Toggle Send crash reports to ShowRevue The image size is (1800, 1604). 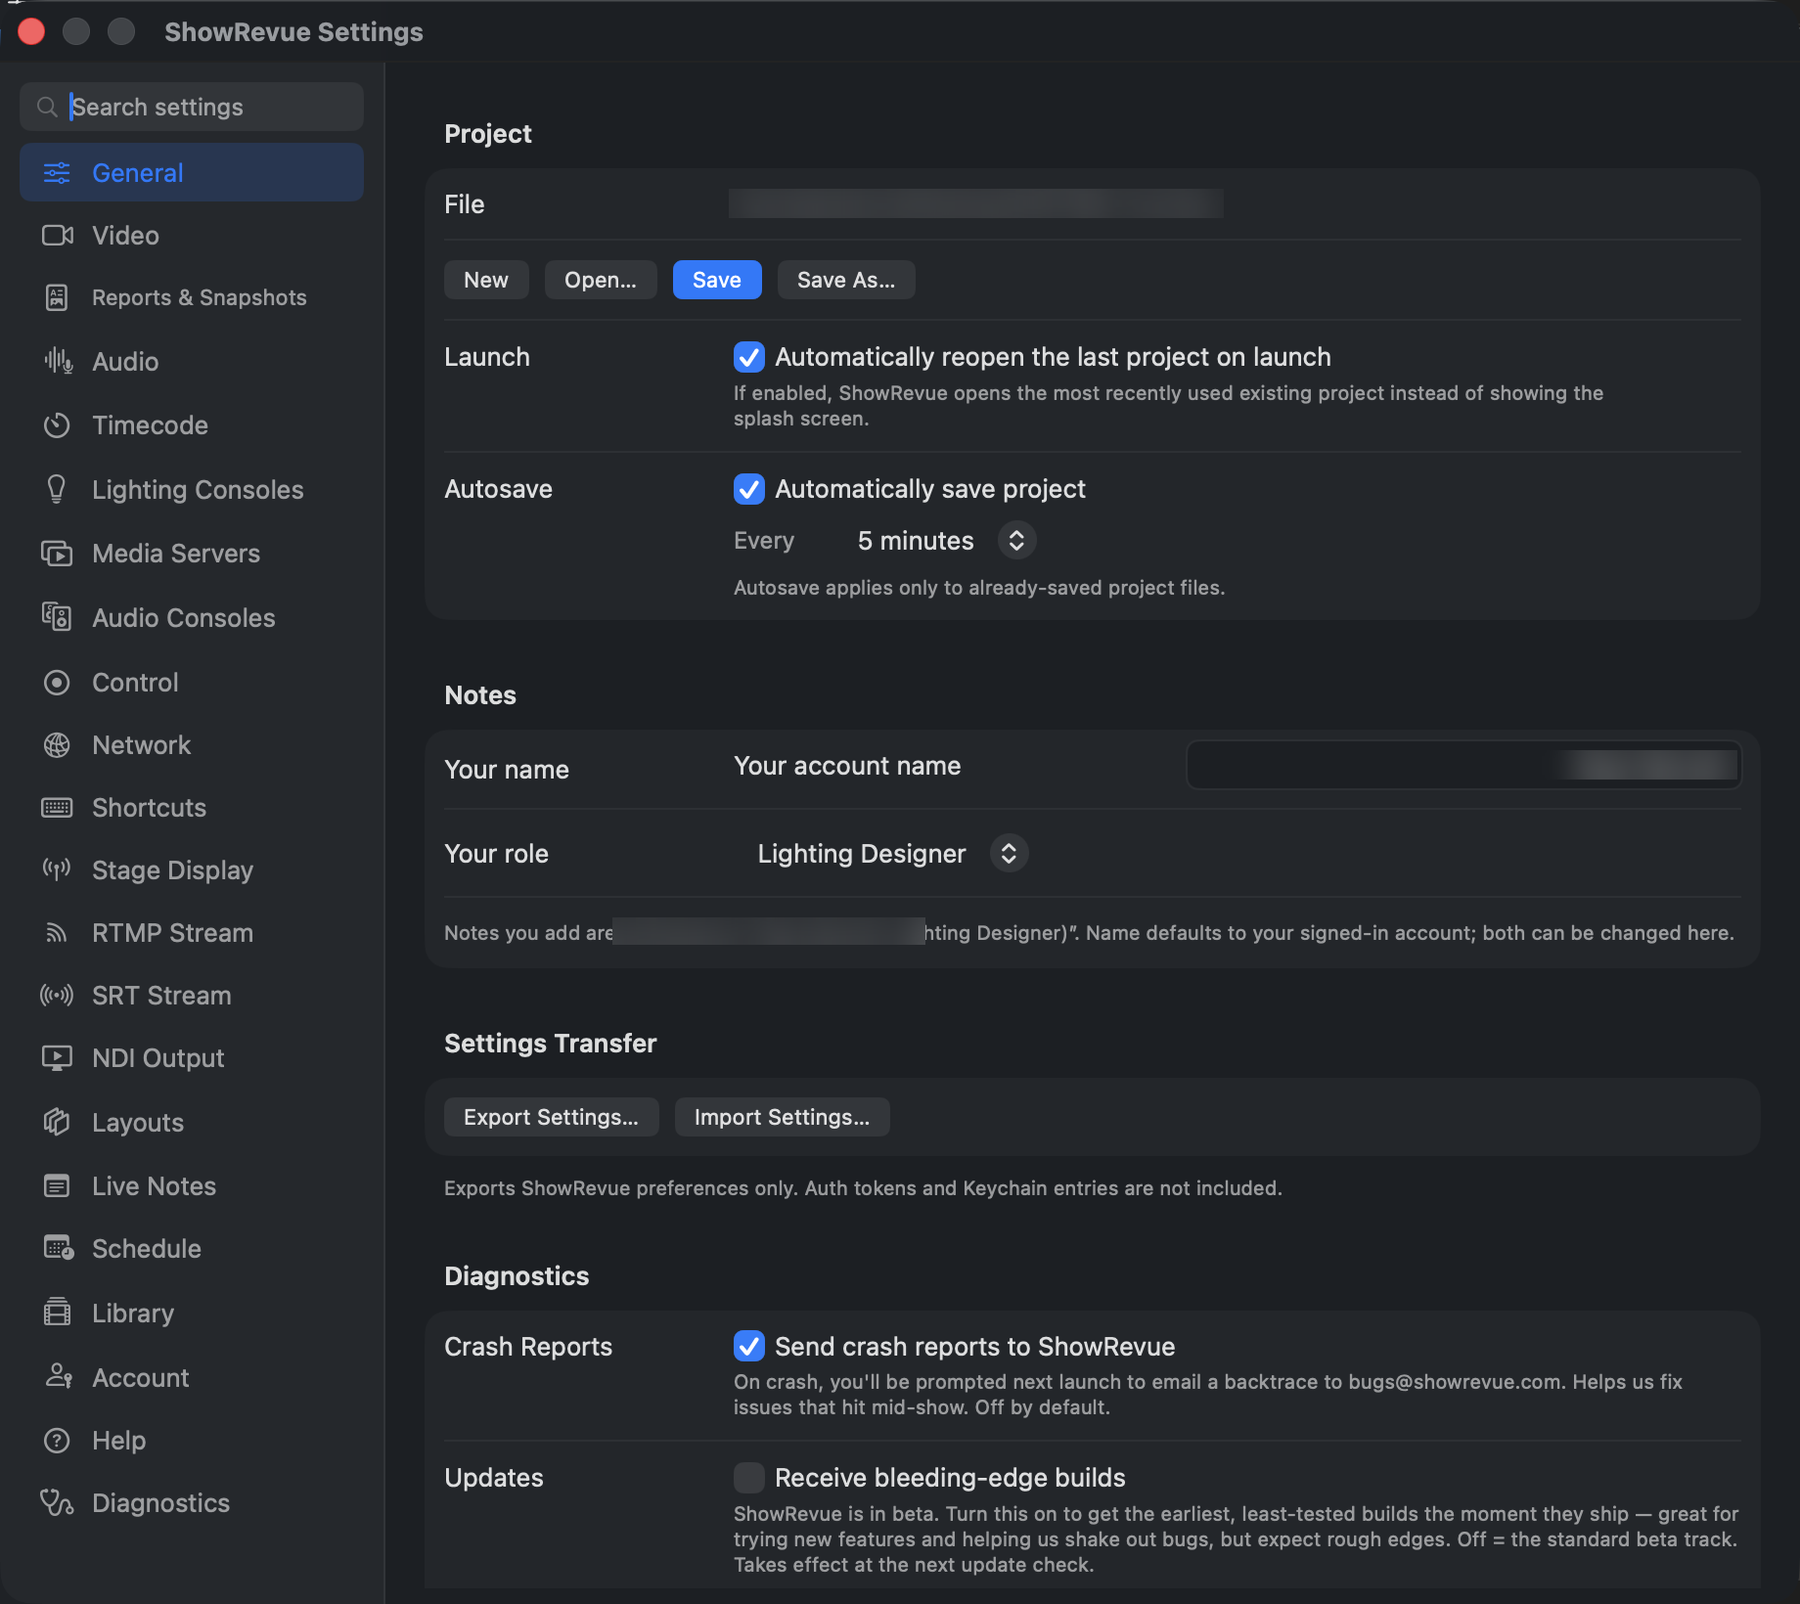point(749,1346)
